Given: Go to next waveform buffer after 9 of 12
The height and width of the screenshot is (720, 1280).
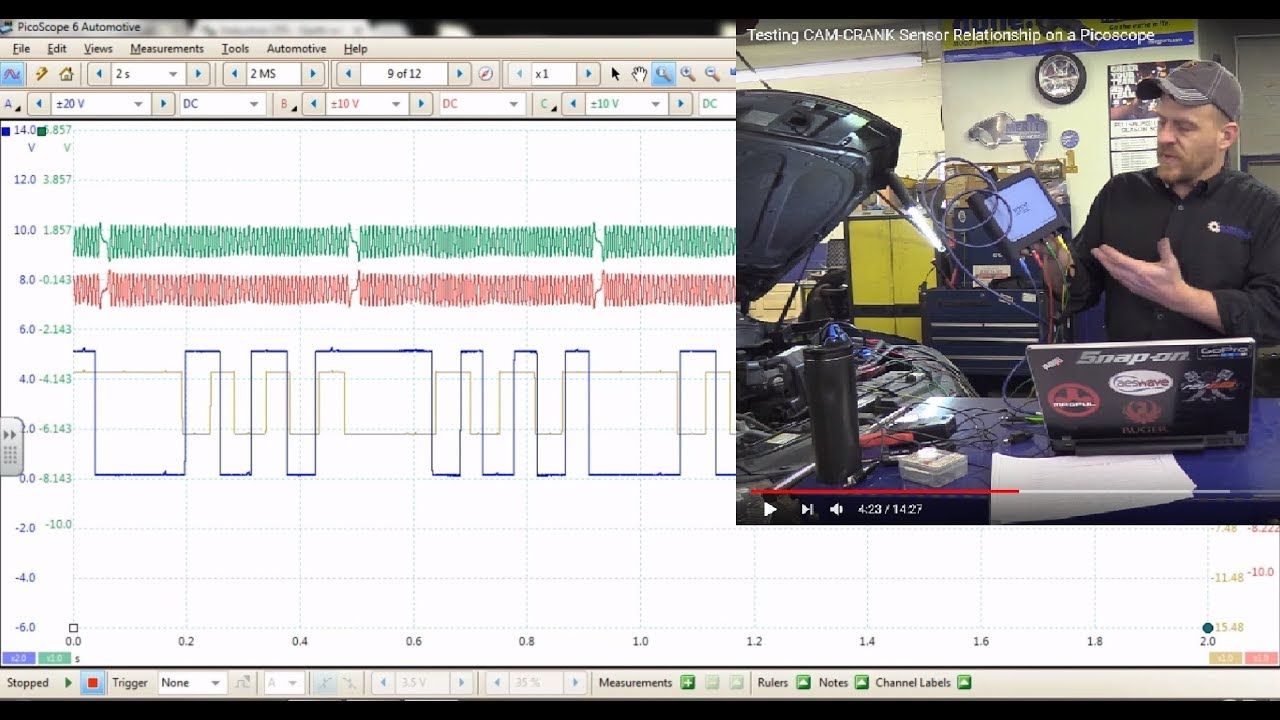Looking at the screenshot, I should [x=460, y=74].
